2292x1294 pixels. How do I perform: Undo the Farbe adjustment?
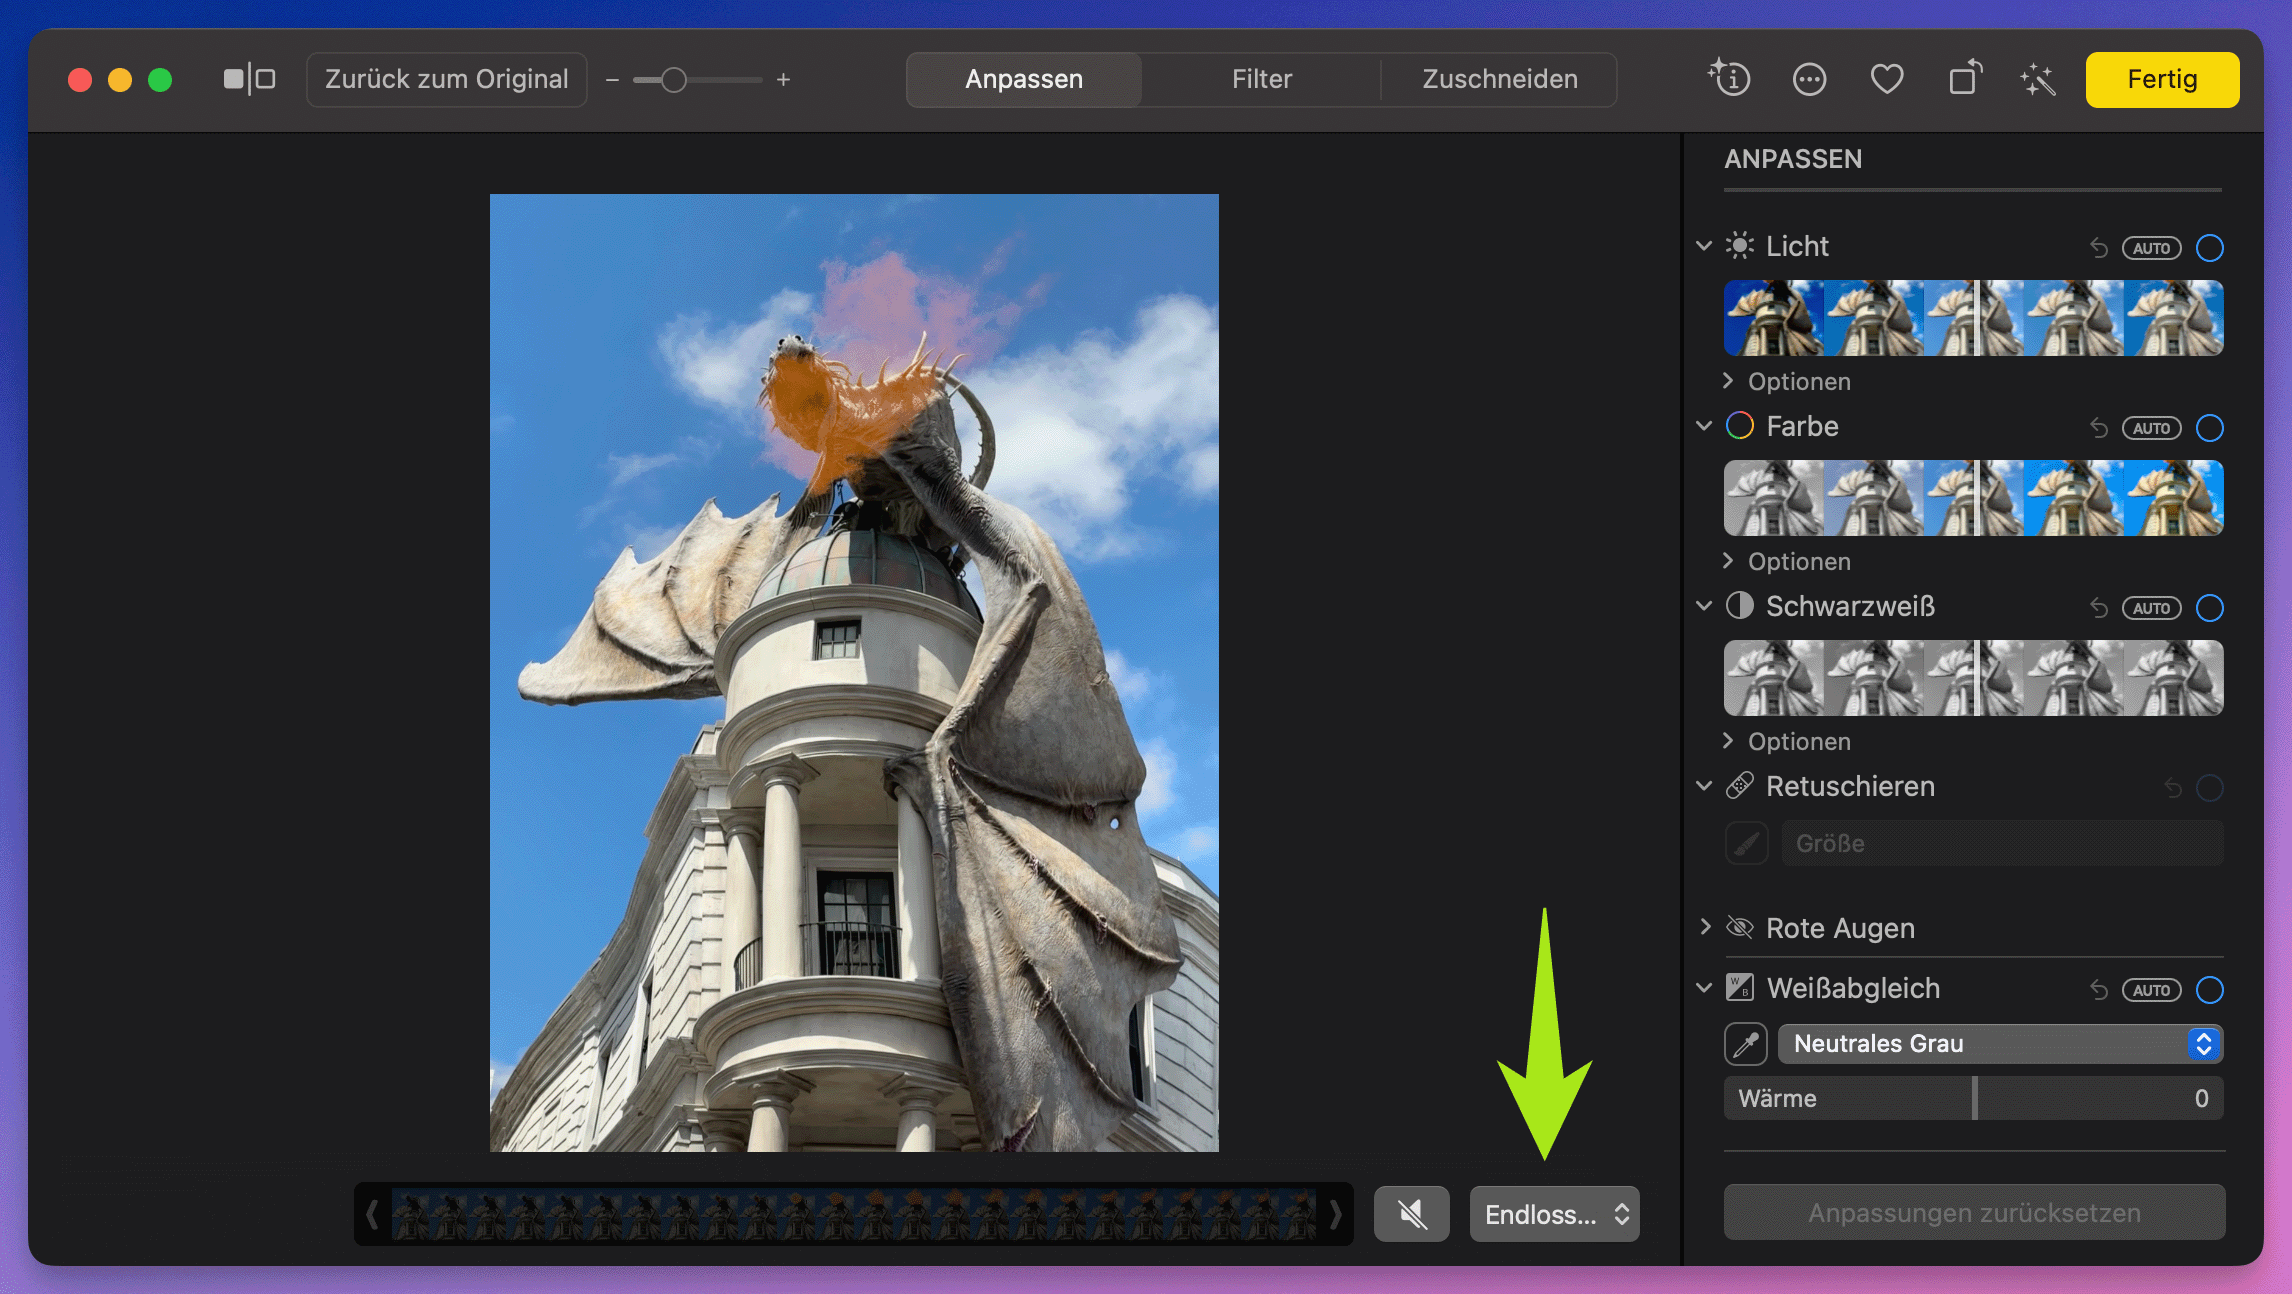coord(2098,428)
